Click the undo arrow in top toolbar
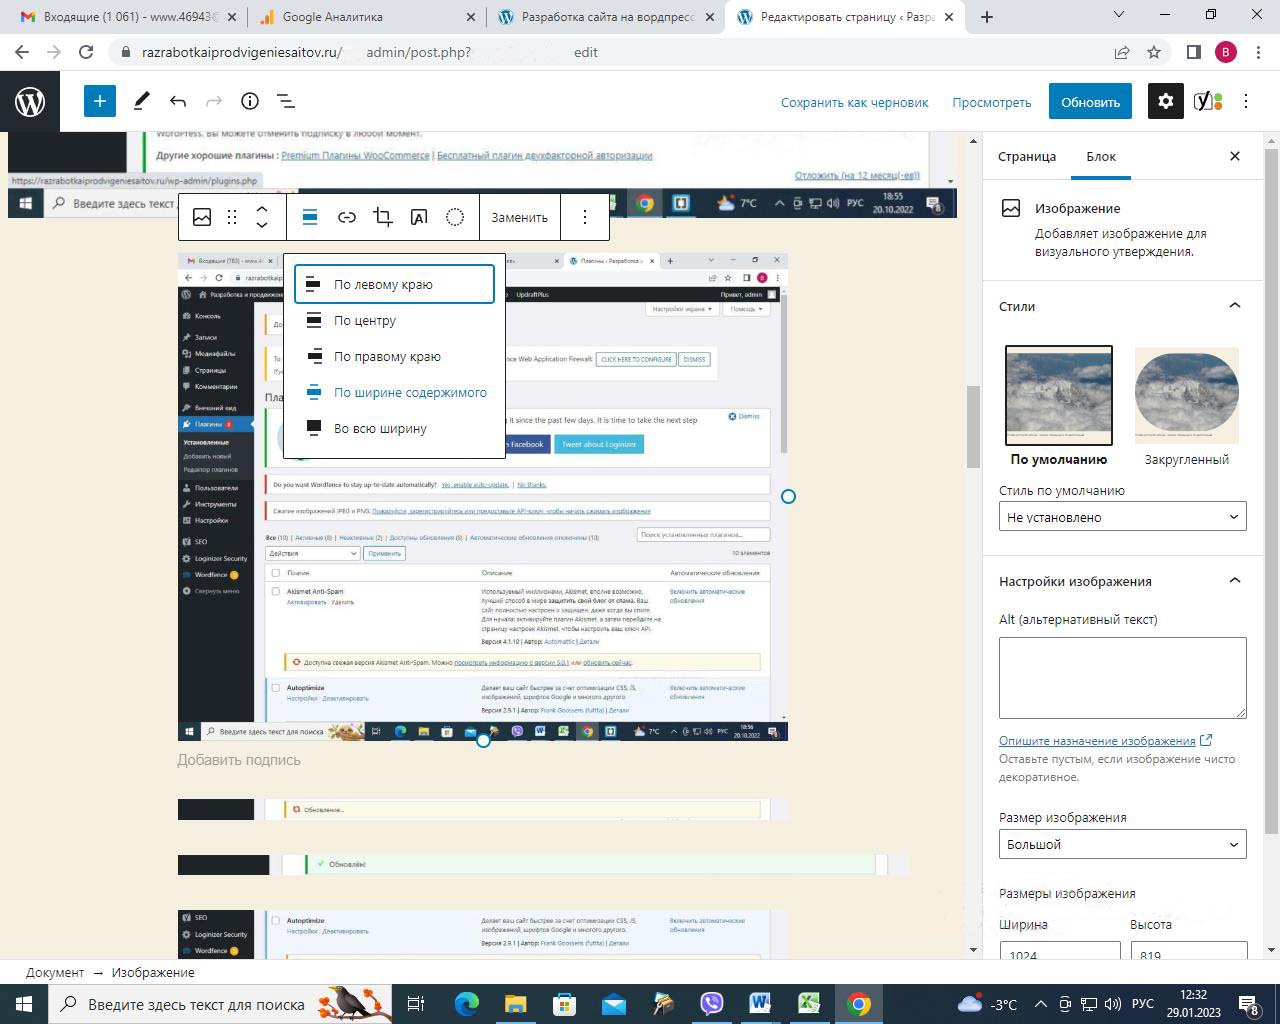1280x1024 pixels. (178, 101)
